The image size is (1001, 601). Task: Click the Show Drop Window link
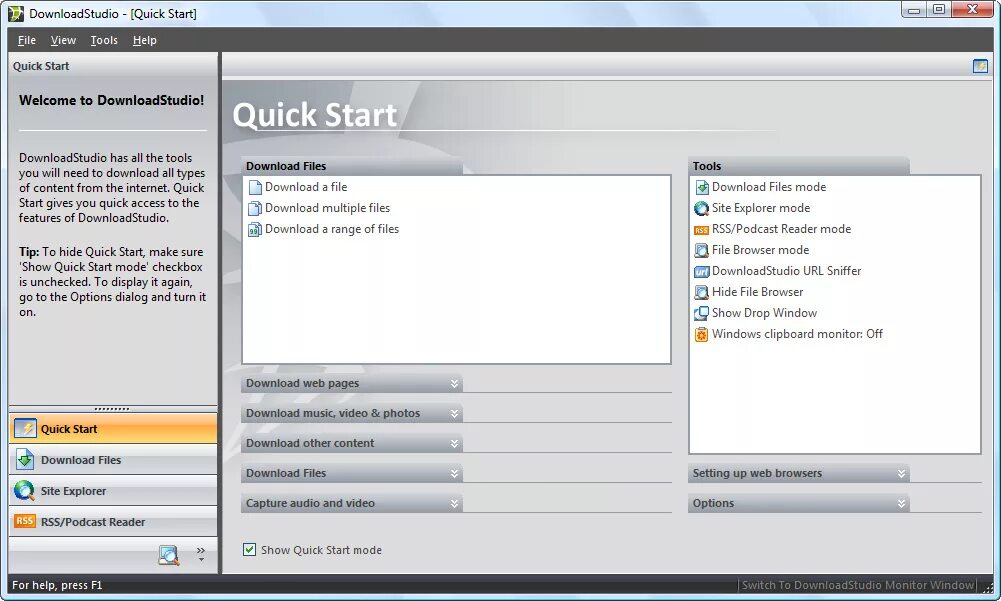click(765, 313)
